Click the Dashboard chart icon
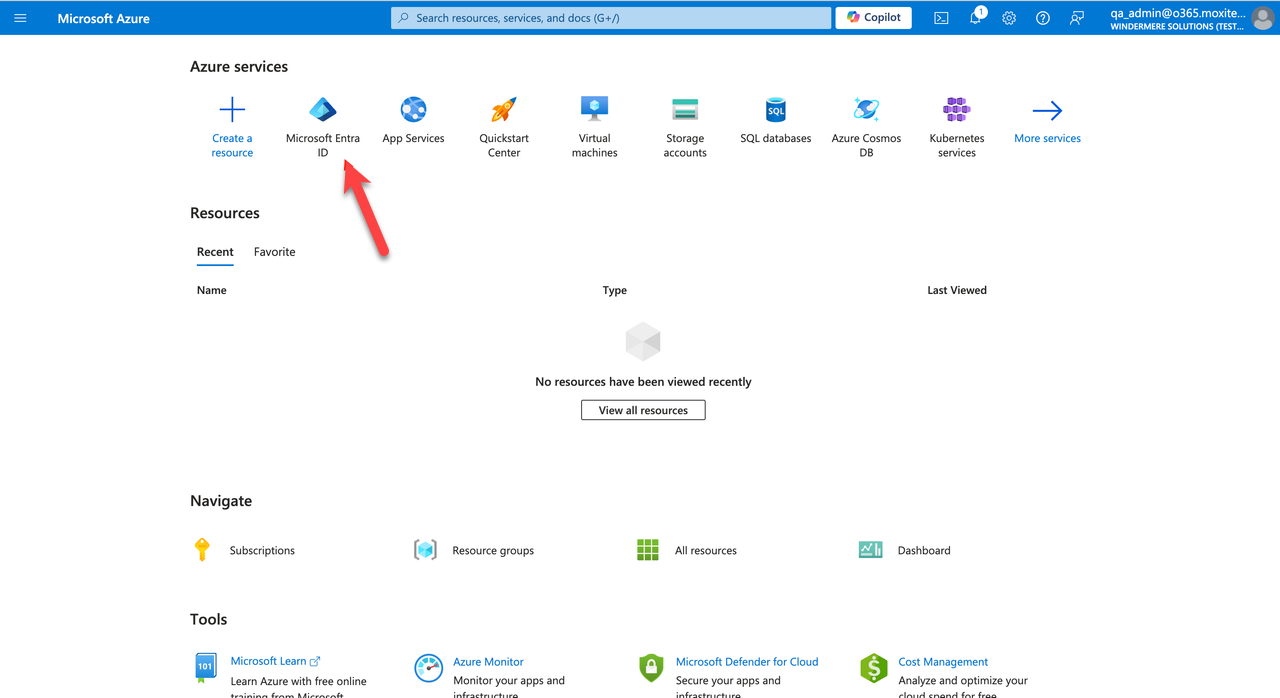This screenshot has height=698, width=1280. pyautogui.click(x=871, y=550)
